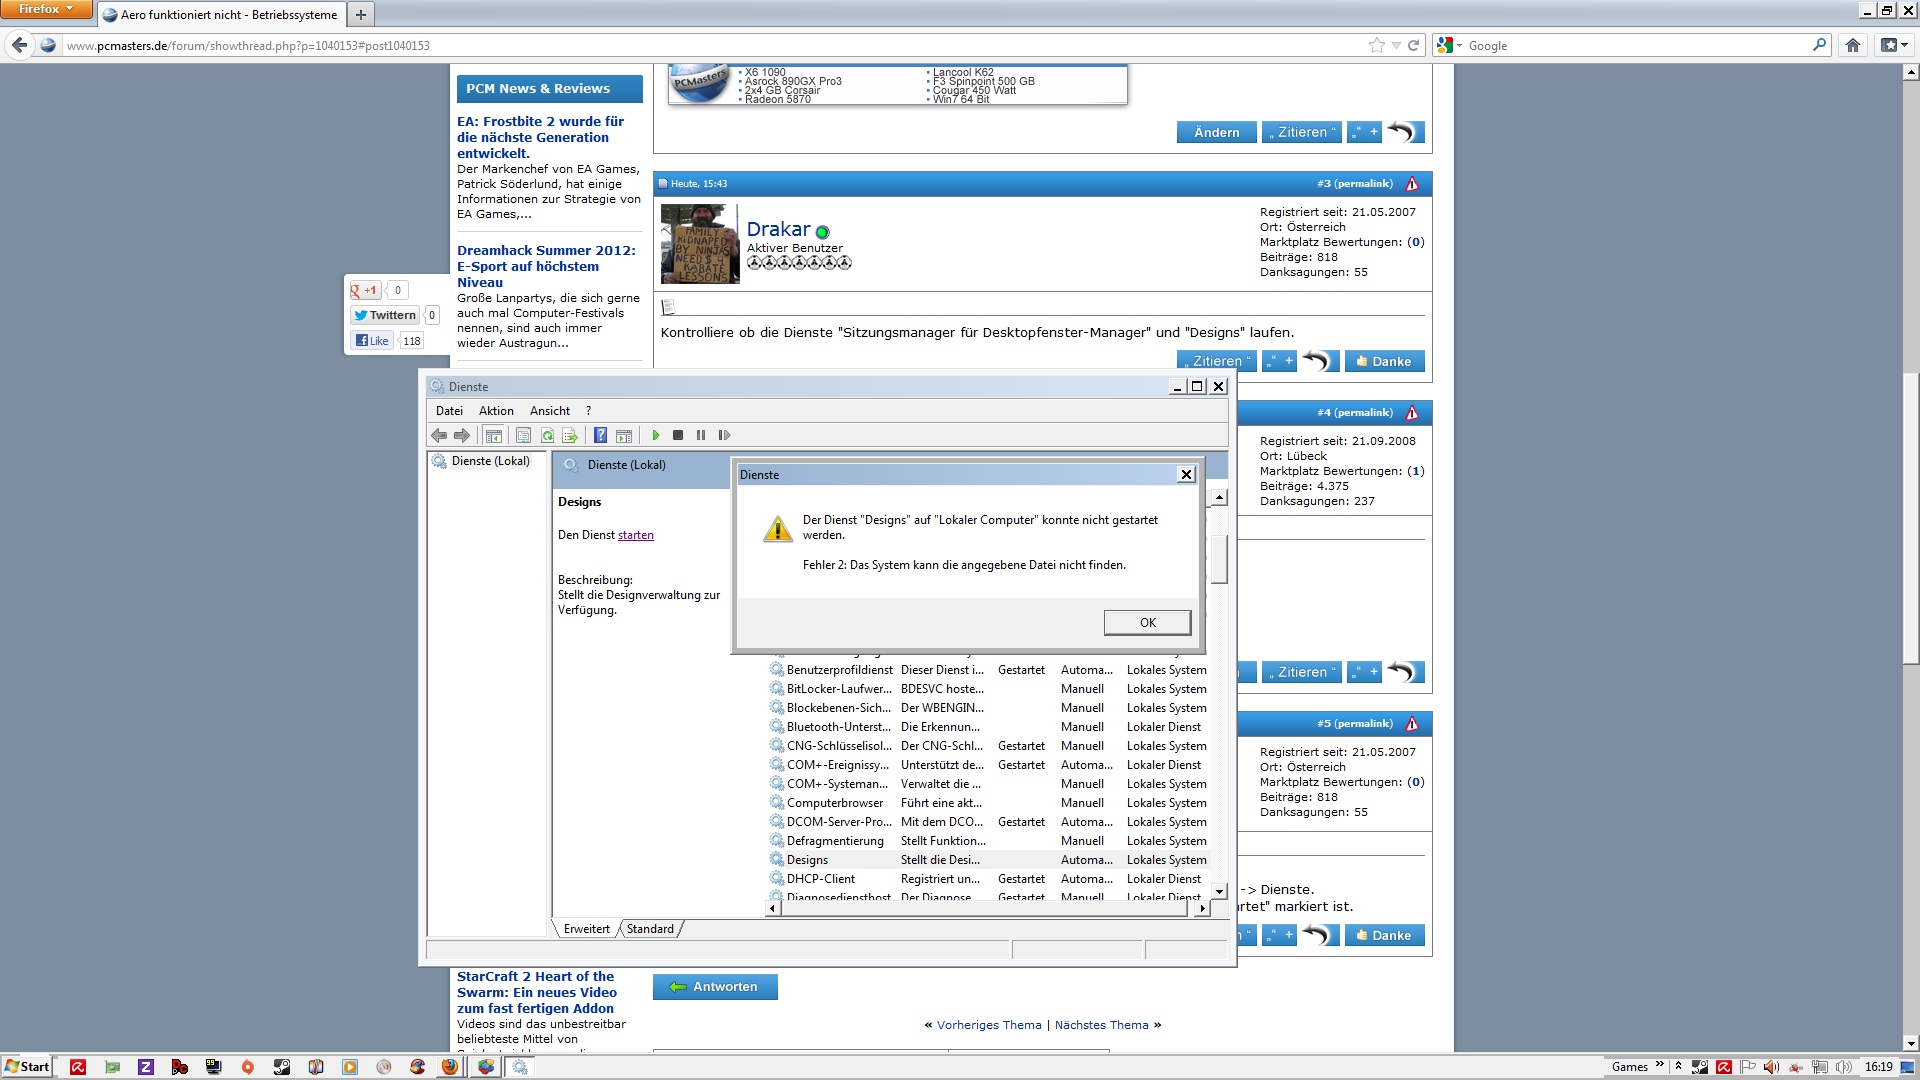Open the EA Frostbite 2 news headline

click(x=540, y=137)
